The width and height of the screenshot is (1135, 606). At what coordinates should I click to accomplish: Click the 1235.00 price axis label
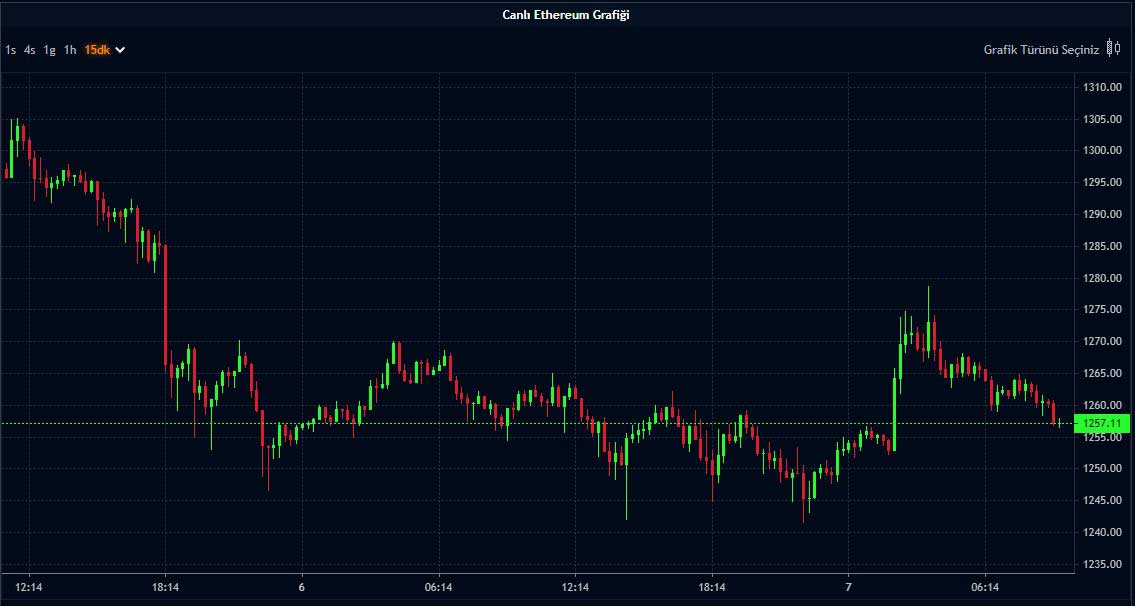(1102, 563)
